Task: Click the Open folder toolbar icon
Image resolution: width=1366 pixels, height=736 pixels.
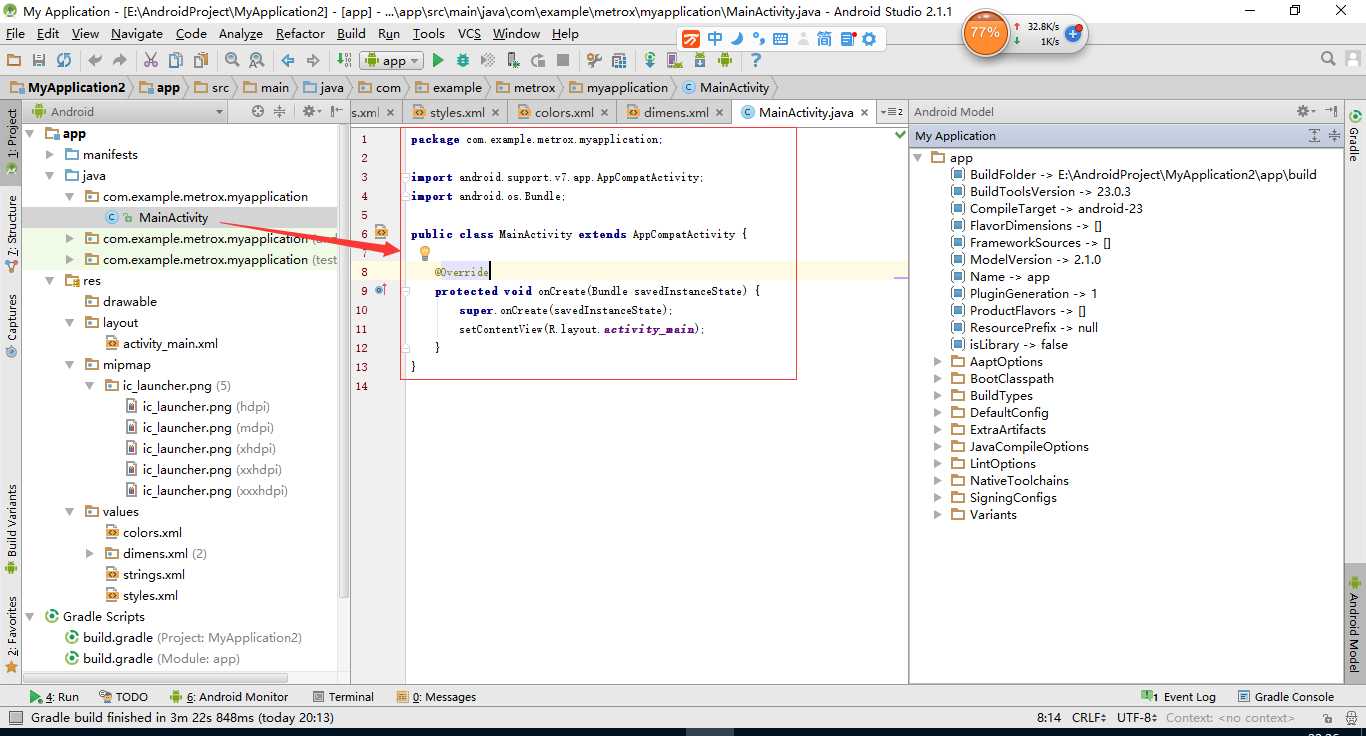Action: (x=13, y=61)
